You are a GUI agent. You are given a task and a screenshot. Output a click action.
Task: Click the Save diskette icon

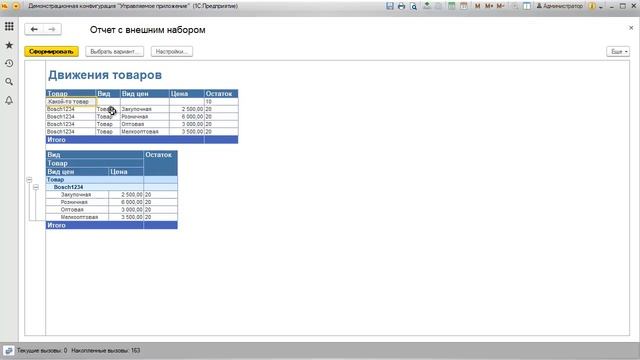tap(390, 6)
